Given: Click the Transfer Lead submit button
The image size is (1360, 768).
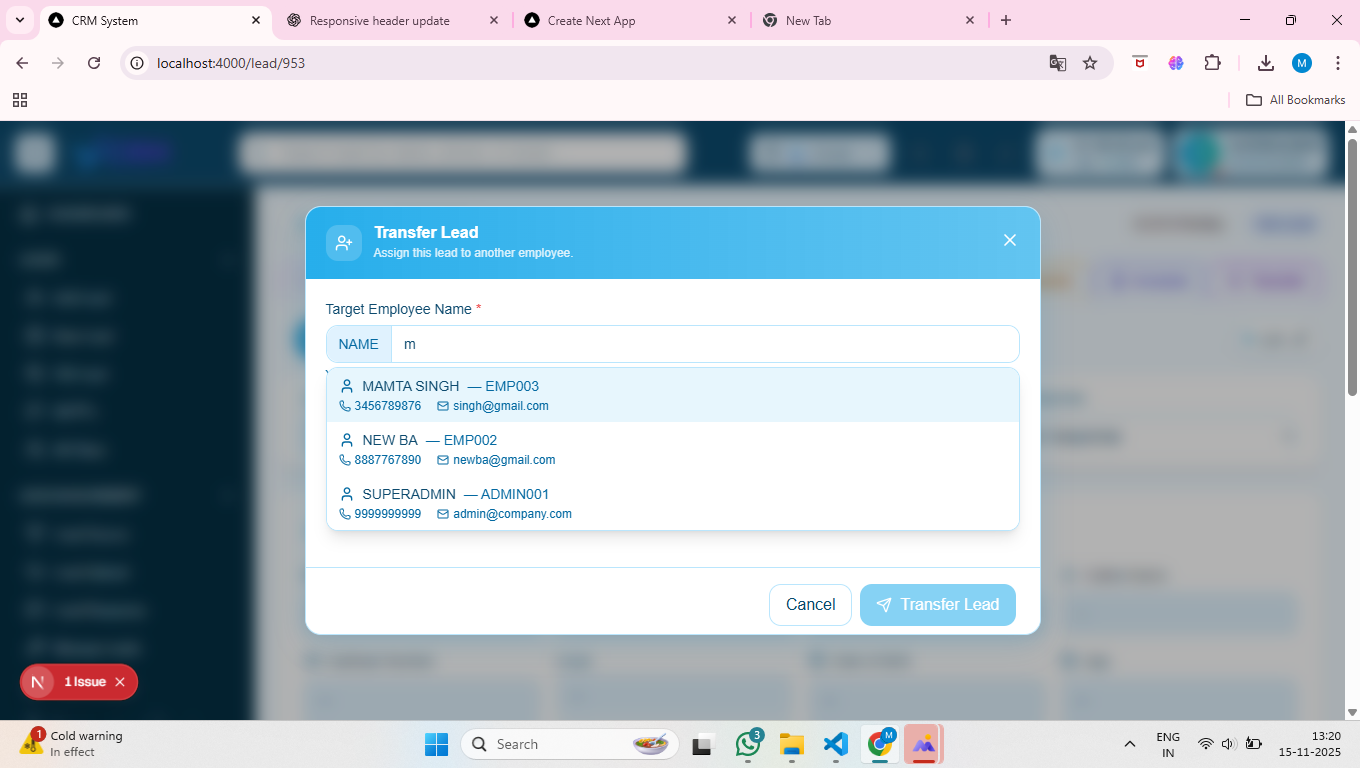Looking at the screenshot, I should click(x=937, y=605).
